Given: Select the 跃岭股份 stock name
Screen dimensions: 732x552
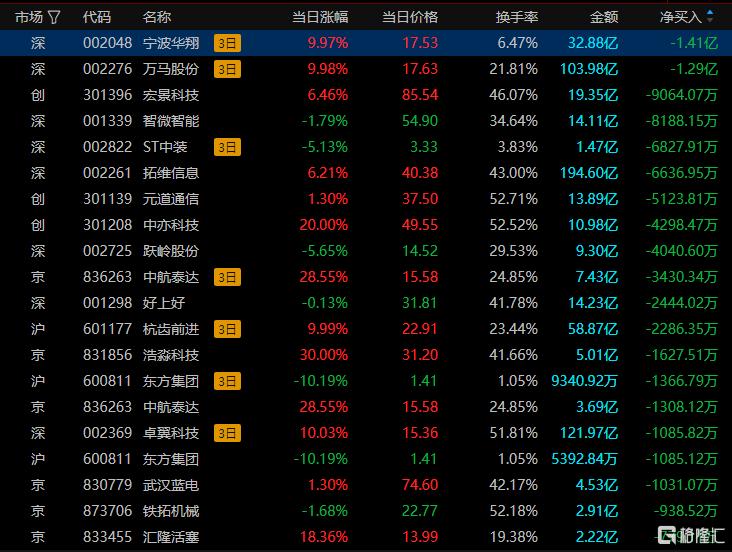Looking at the screenshot, I should 171,251.
